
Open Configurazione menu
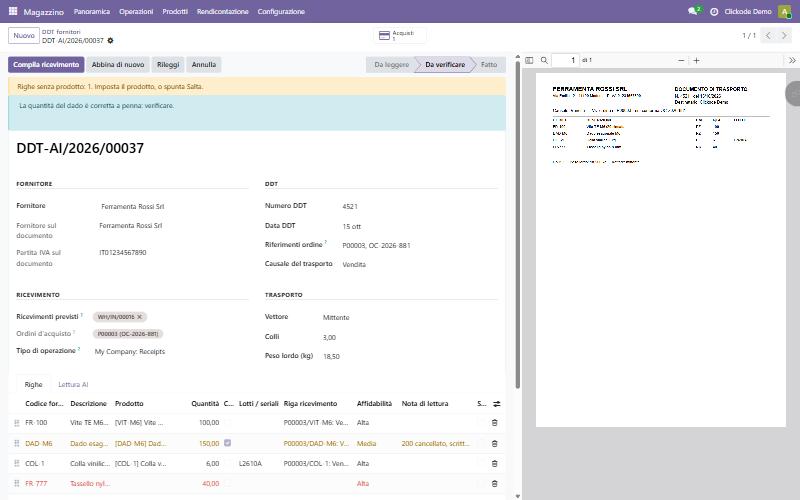click(281, 11)
